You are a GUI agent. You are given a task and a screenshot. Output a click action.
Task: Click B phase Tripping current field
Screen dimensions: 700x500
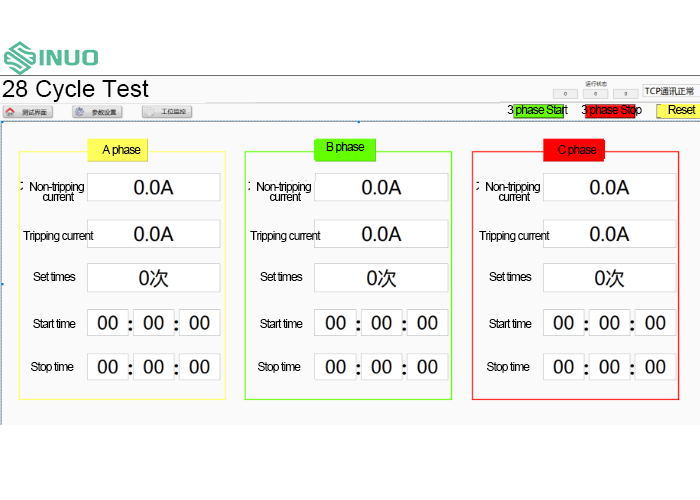click(381, 234)
